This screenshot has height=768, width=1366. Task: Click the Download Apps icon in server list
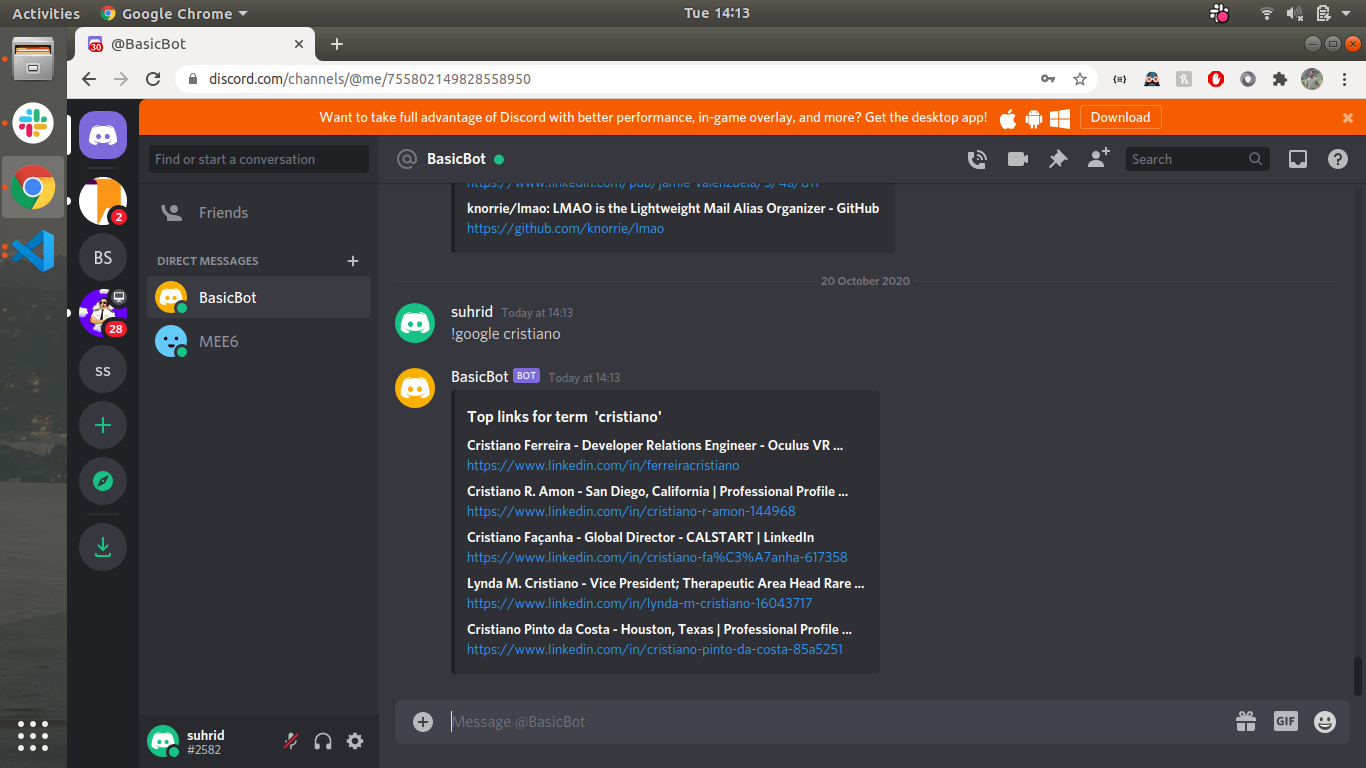tap(103, 547)
